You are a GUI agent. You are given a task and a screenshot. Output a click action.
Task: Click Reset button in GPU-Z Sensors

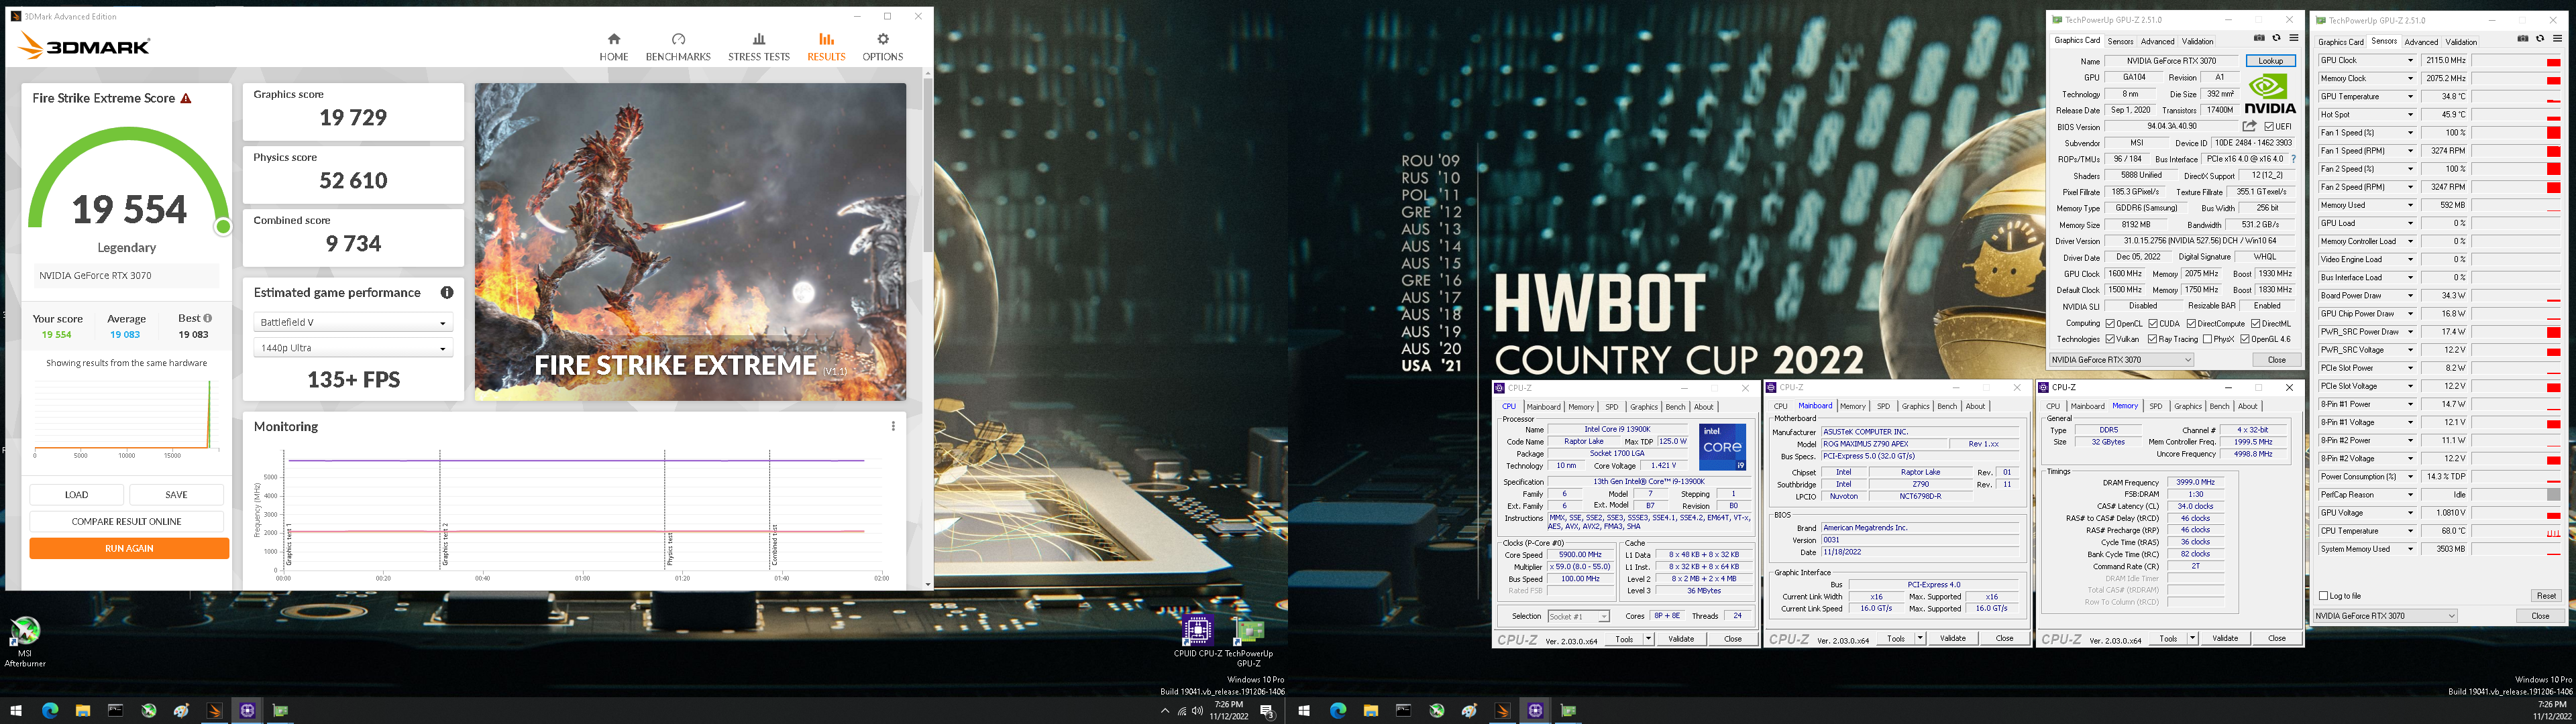pyautogui.click(x=2545, y=596)
